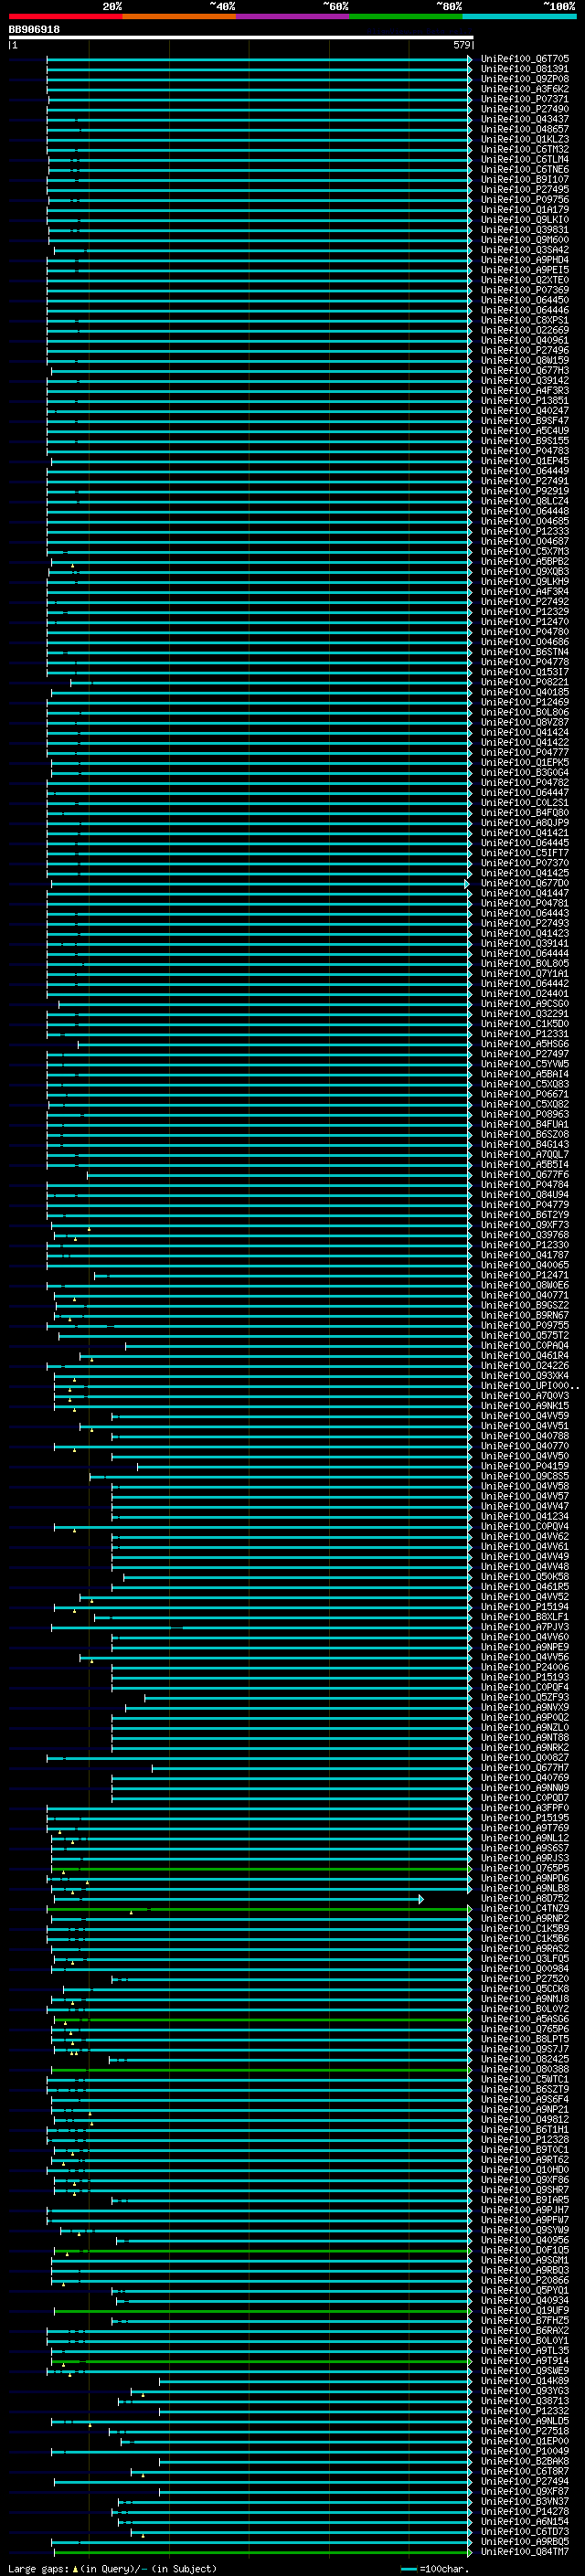The image size is (585, 2576).
Task: Select label UniRef100_C4TNZ9
Action: (x=525, y=1909)
